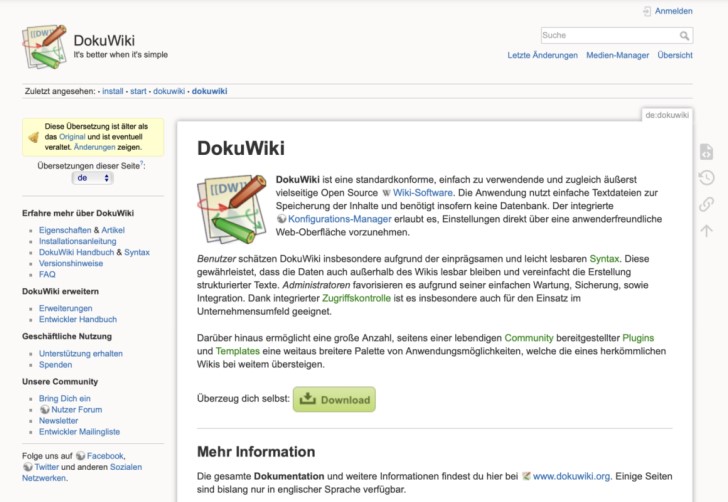Open Twitter link in sidebar
Image resolution: width=728 pixels, height=502 pixels.
[x=46, y=467]
